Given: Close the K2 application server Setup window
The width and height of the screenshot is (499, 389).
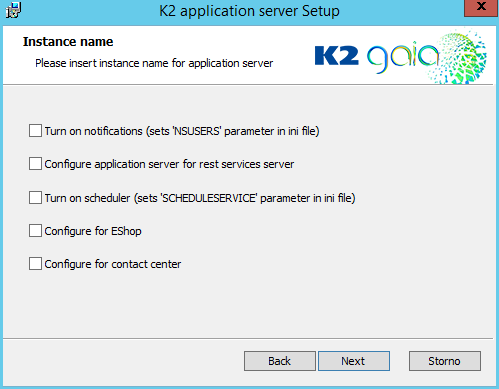Looking at the screenshot, I should (481, 7).
